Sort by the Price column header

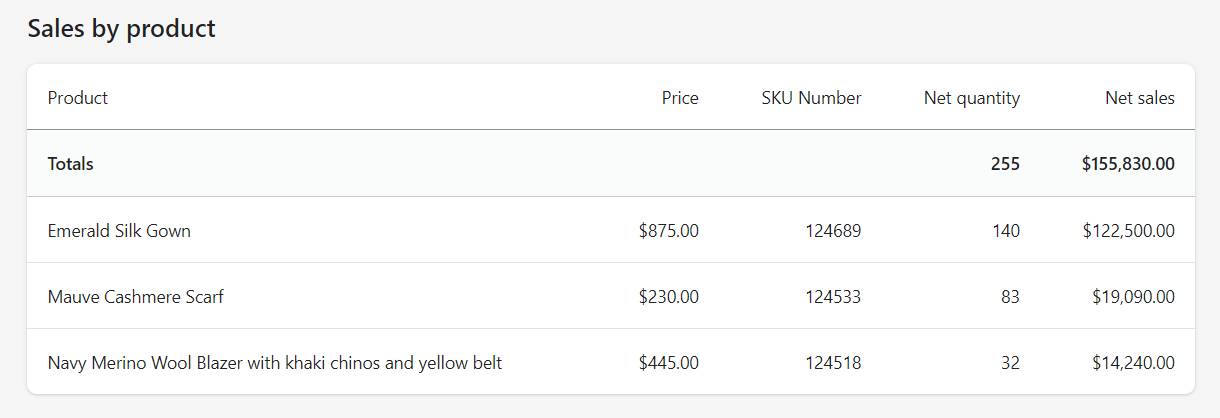point(680,98)
